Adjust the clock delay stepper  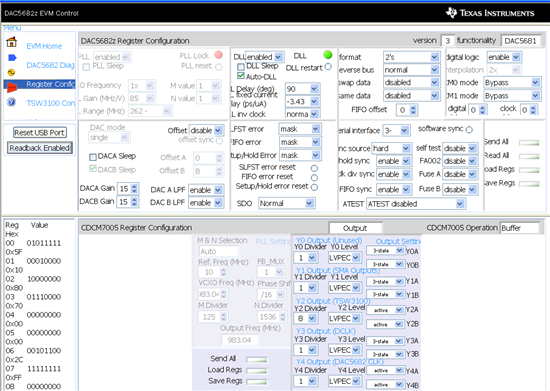[x=533, y=110]
